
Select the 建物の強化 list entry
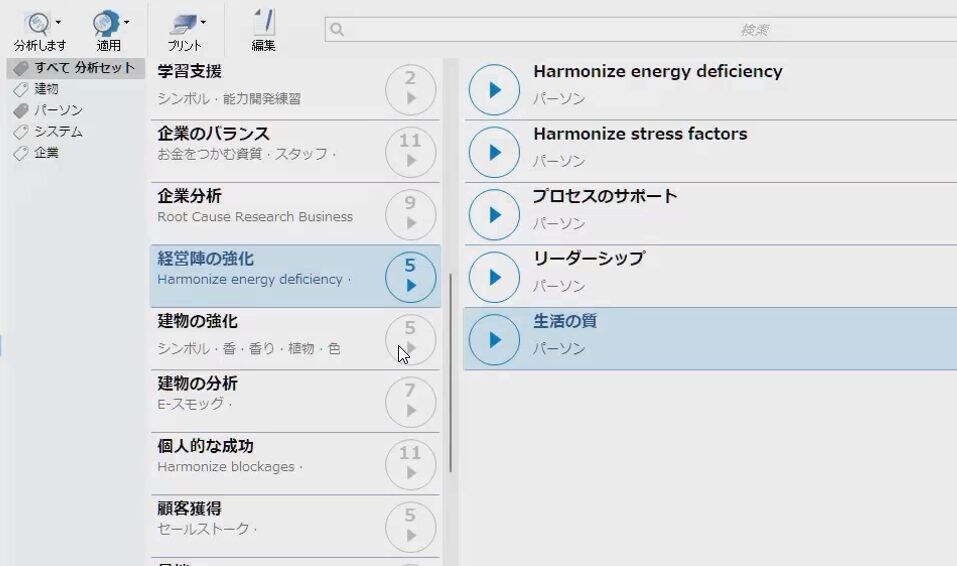(295, 339)
